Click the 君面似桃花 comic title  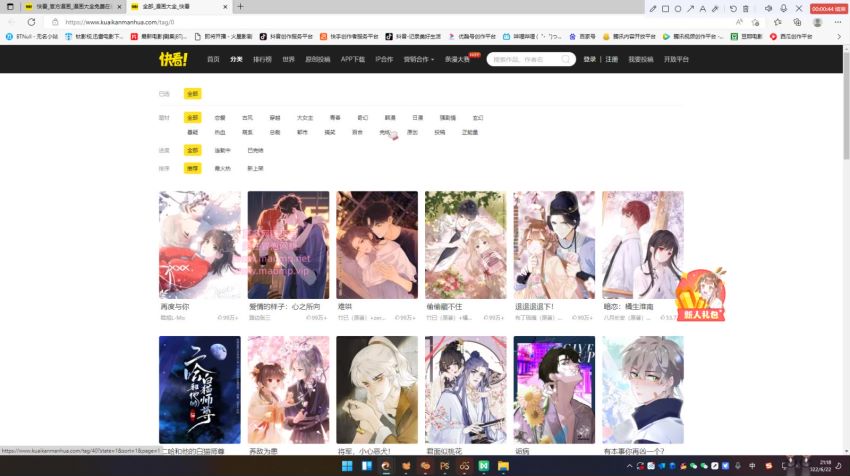[443, 451]
